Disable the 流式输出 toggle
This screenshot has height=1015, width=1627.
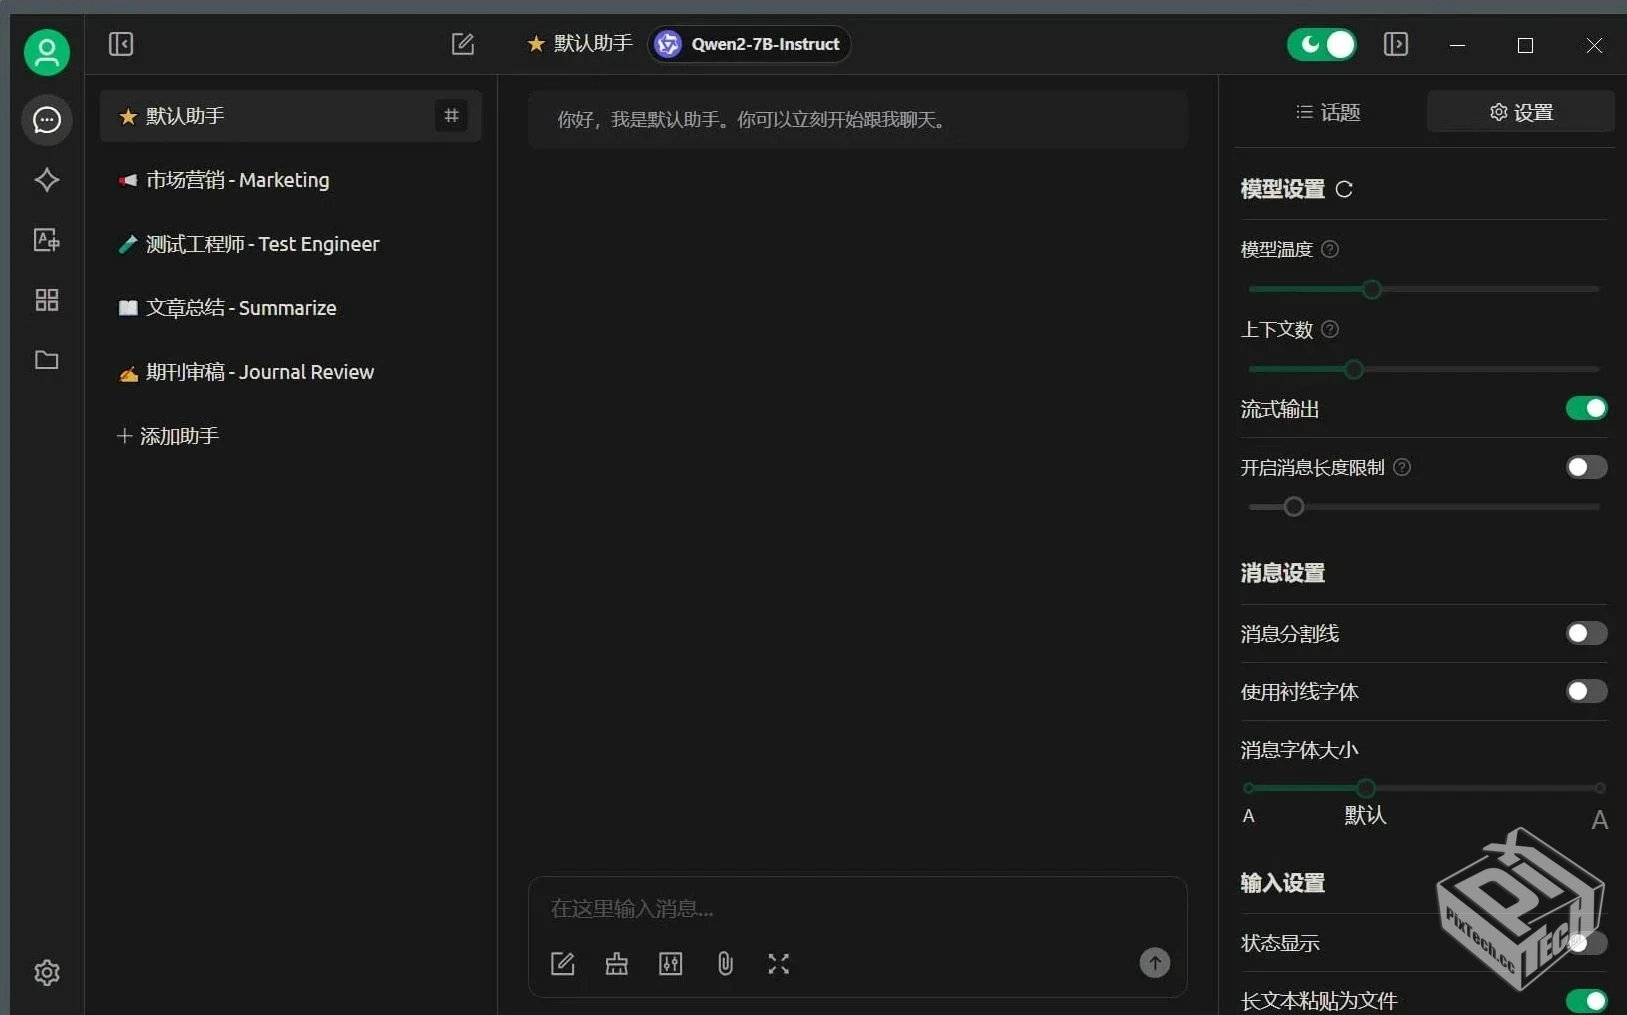point(1585,409)
